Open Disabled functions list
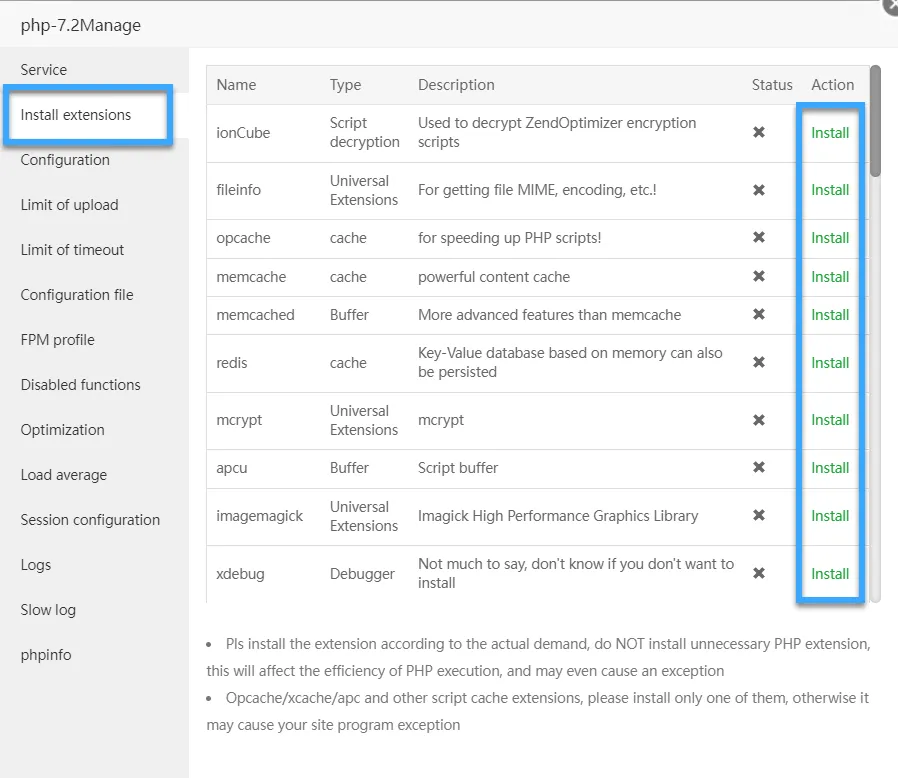Viewport: 898px width, 778px height. [x=80, y=384]
